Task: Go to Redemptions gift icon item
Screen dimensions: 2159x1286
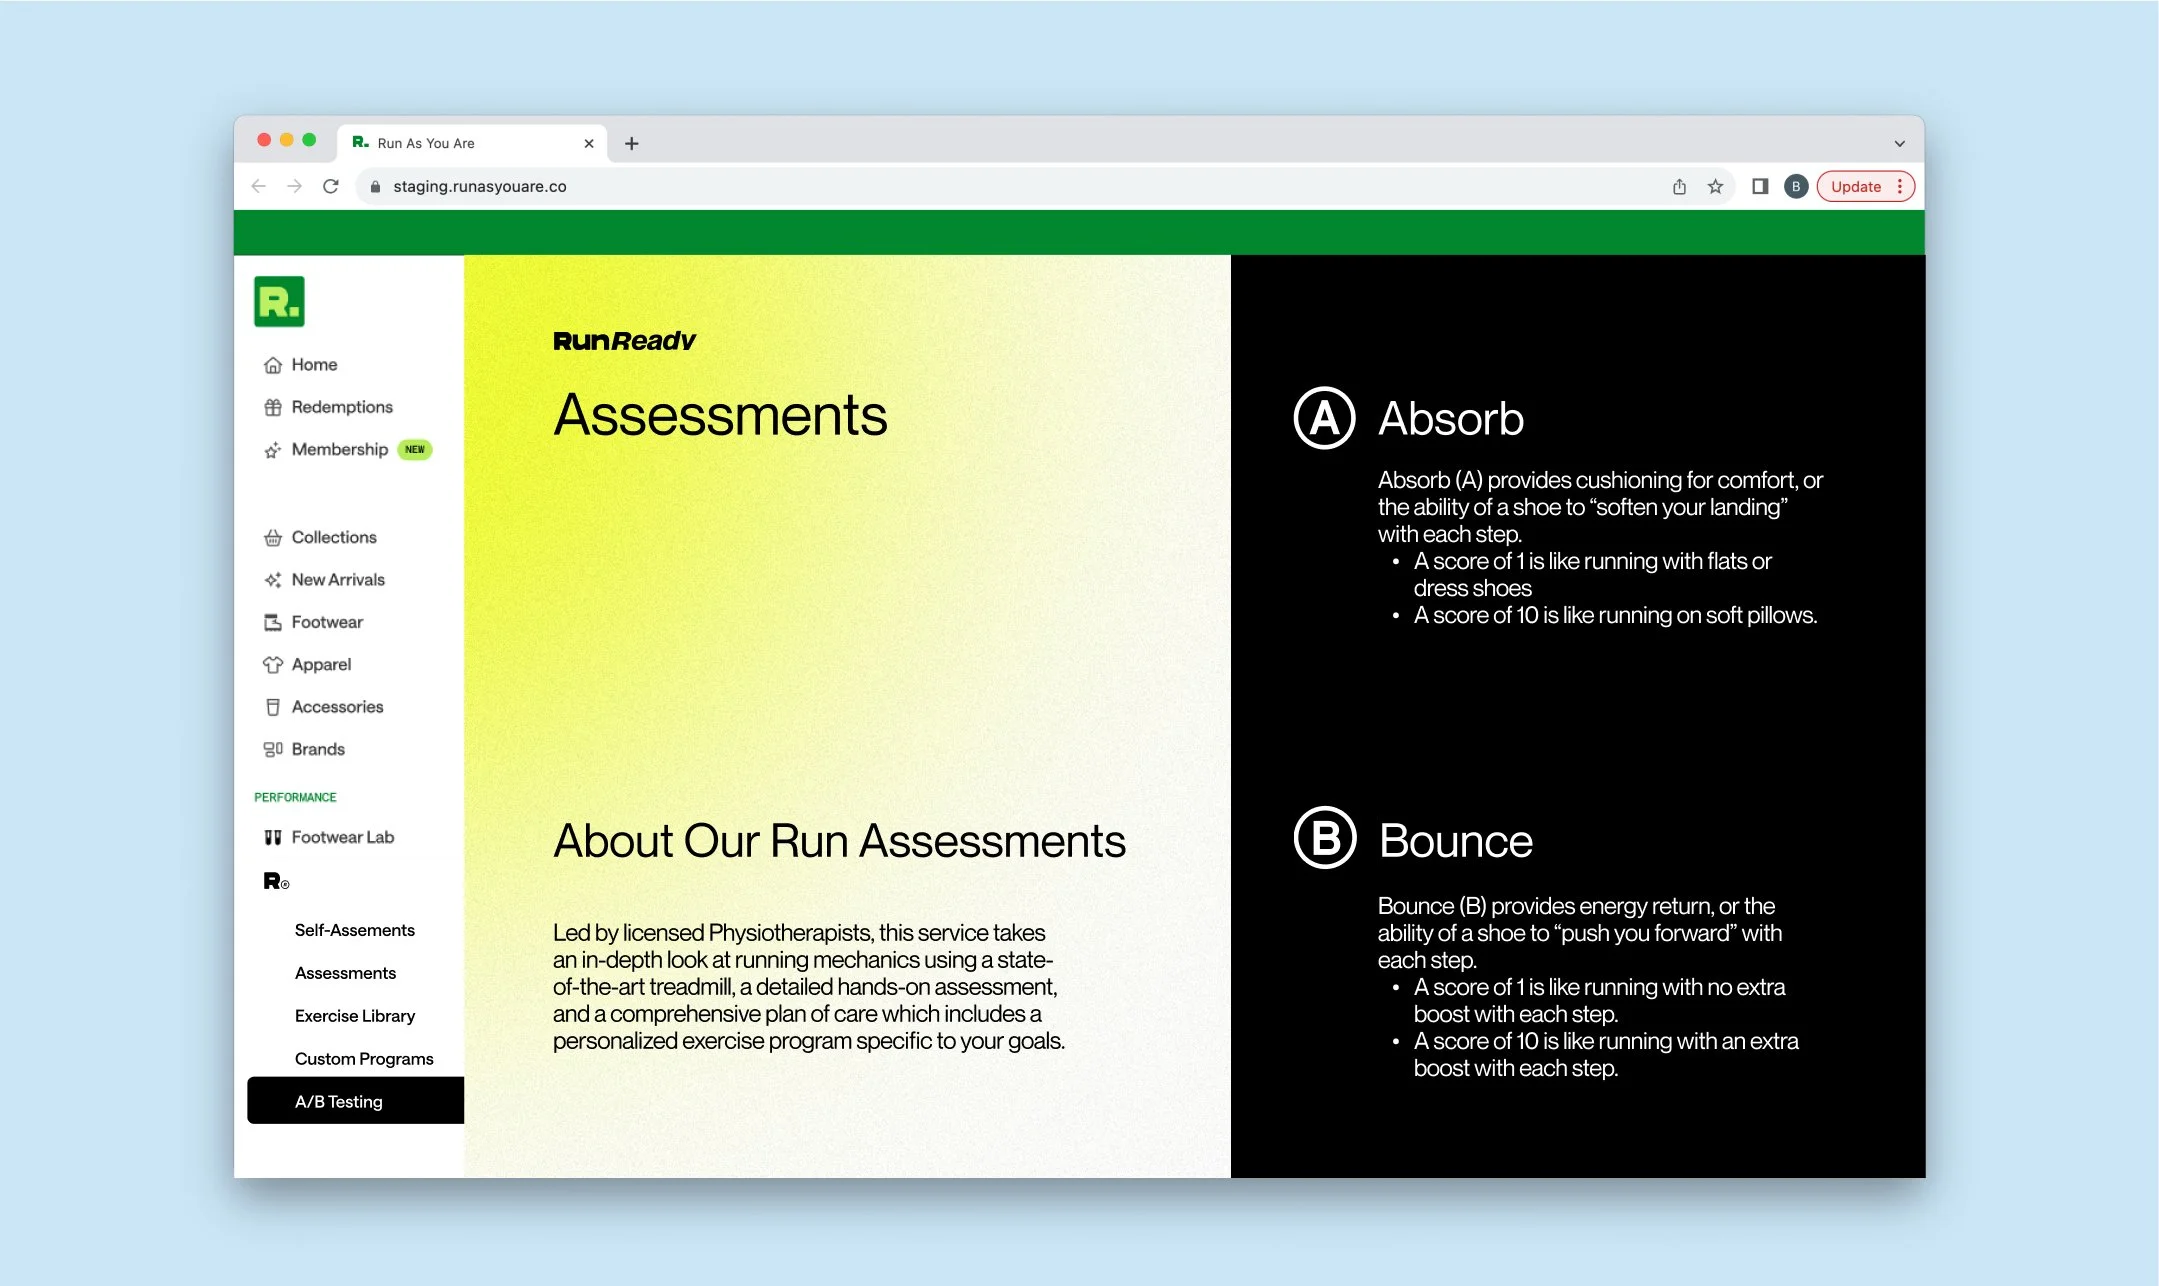Action: [x=340, y=407]
